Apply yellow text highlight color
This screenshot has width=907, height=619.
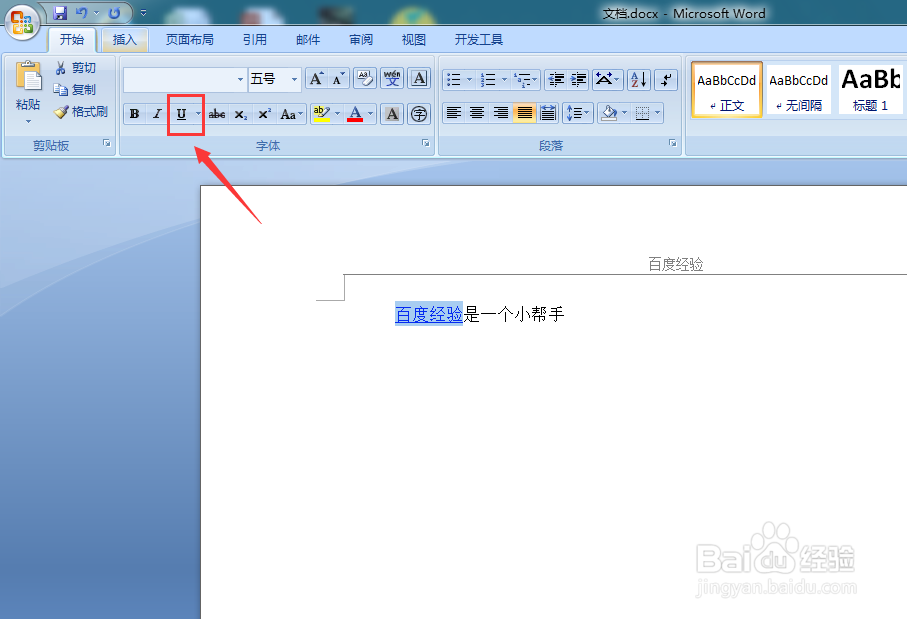(322, 114)
